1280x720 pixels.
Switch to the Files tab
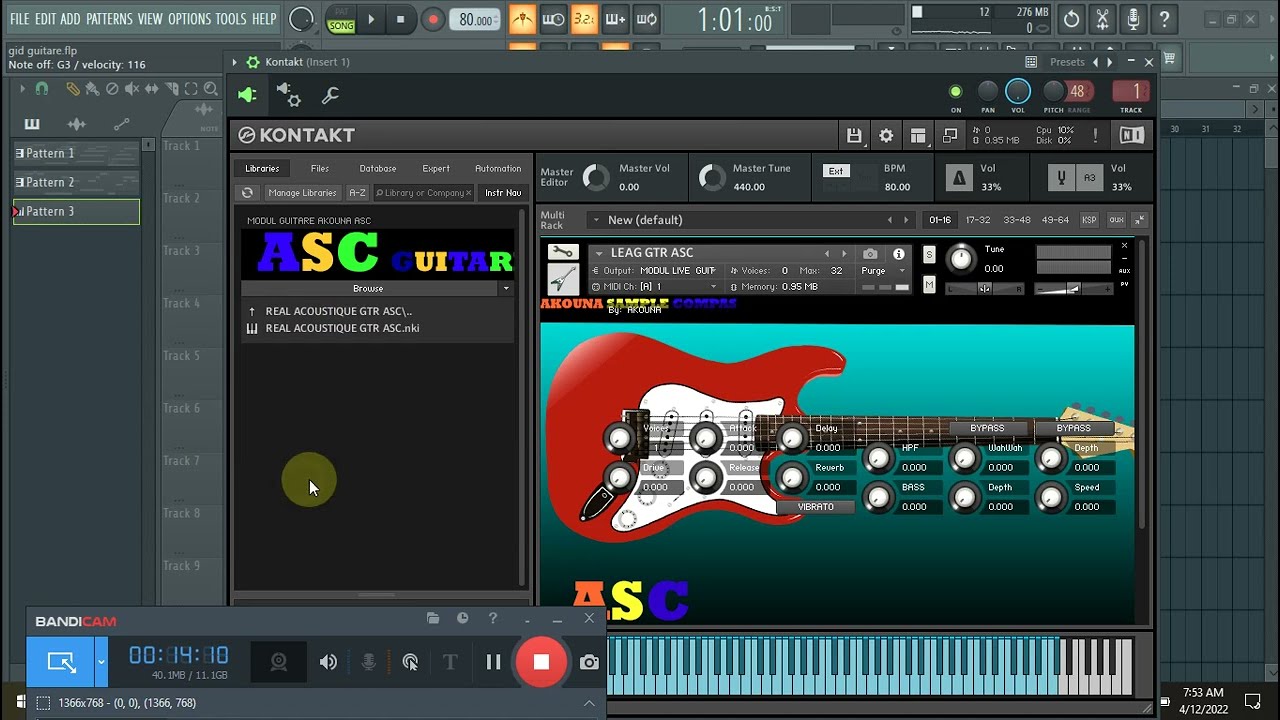coord(320,168)
